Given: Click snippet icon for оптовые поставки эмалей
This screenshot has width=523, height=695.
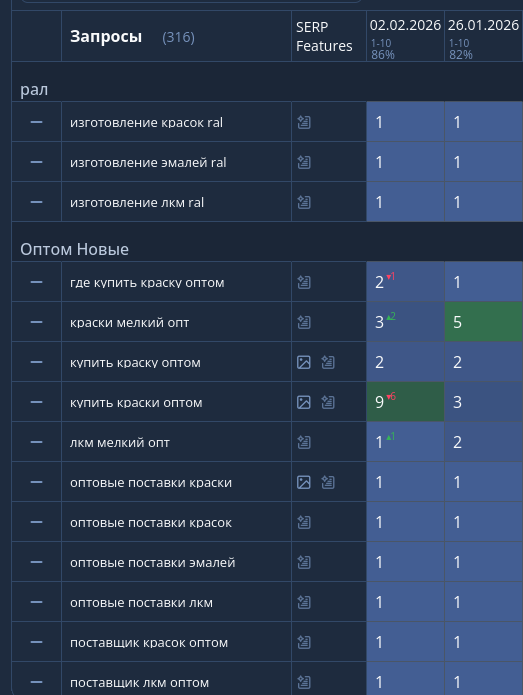Looking at the screenshot, I should 304,562.
